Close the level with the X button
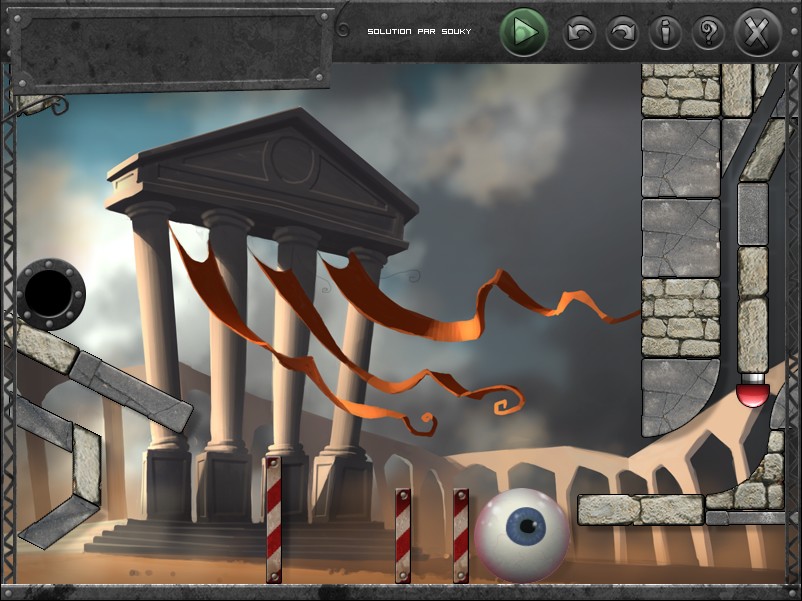802x601 pixels. [758, 32]
